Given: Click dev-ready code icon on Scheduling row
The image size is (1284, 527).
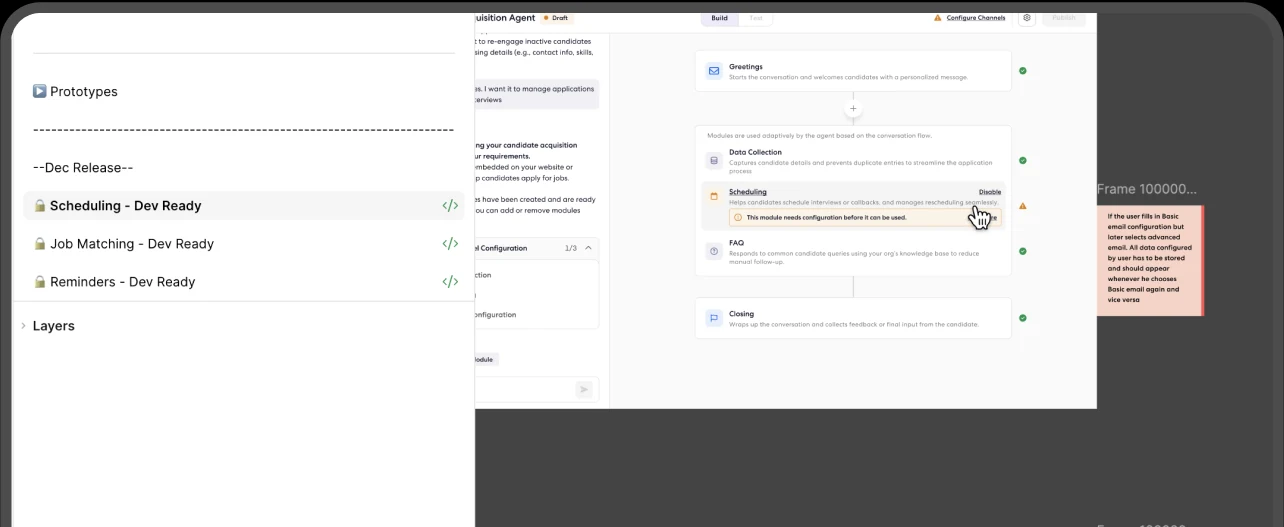Looking at the screenshot, I should (x=450, y=206).
